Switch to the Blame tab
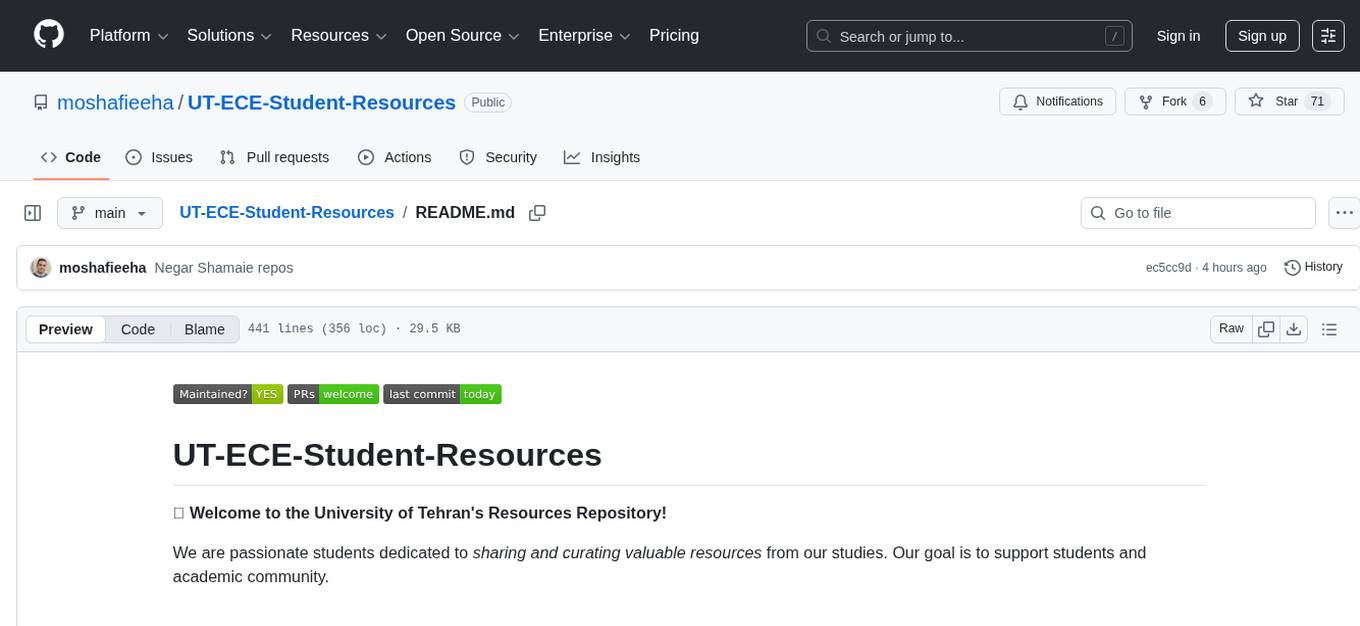This screenshot has height=626, width=1360. [204, 329]
